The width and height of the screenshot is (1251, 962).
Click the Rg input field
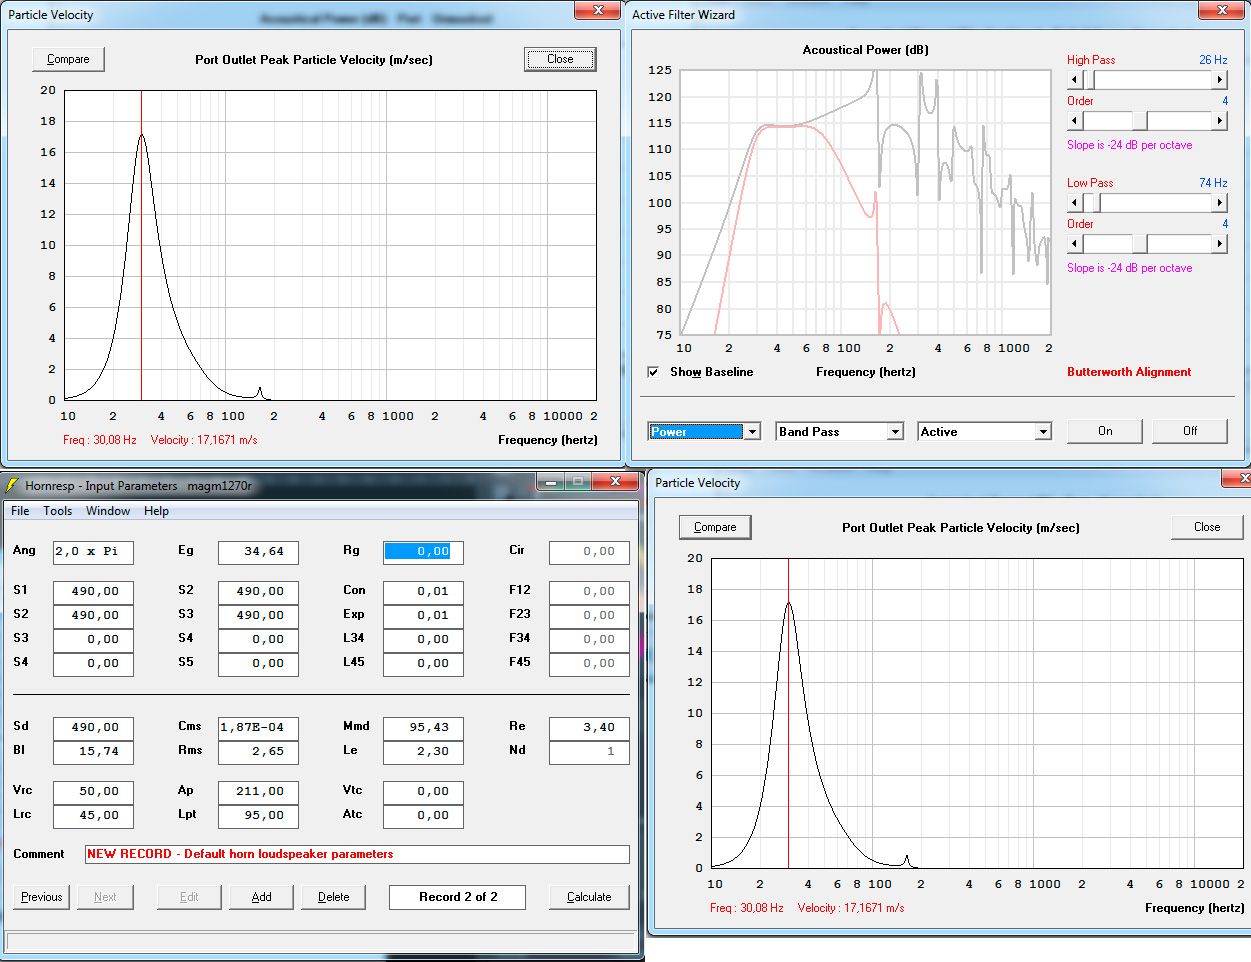pos(423,552)
